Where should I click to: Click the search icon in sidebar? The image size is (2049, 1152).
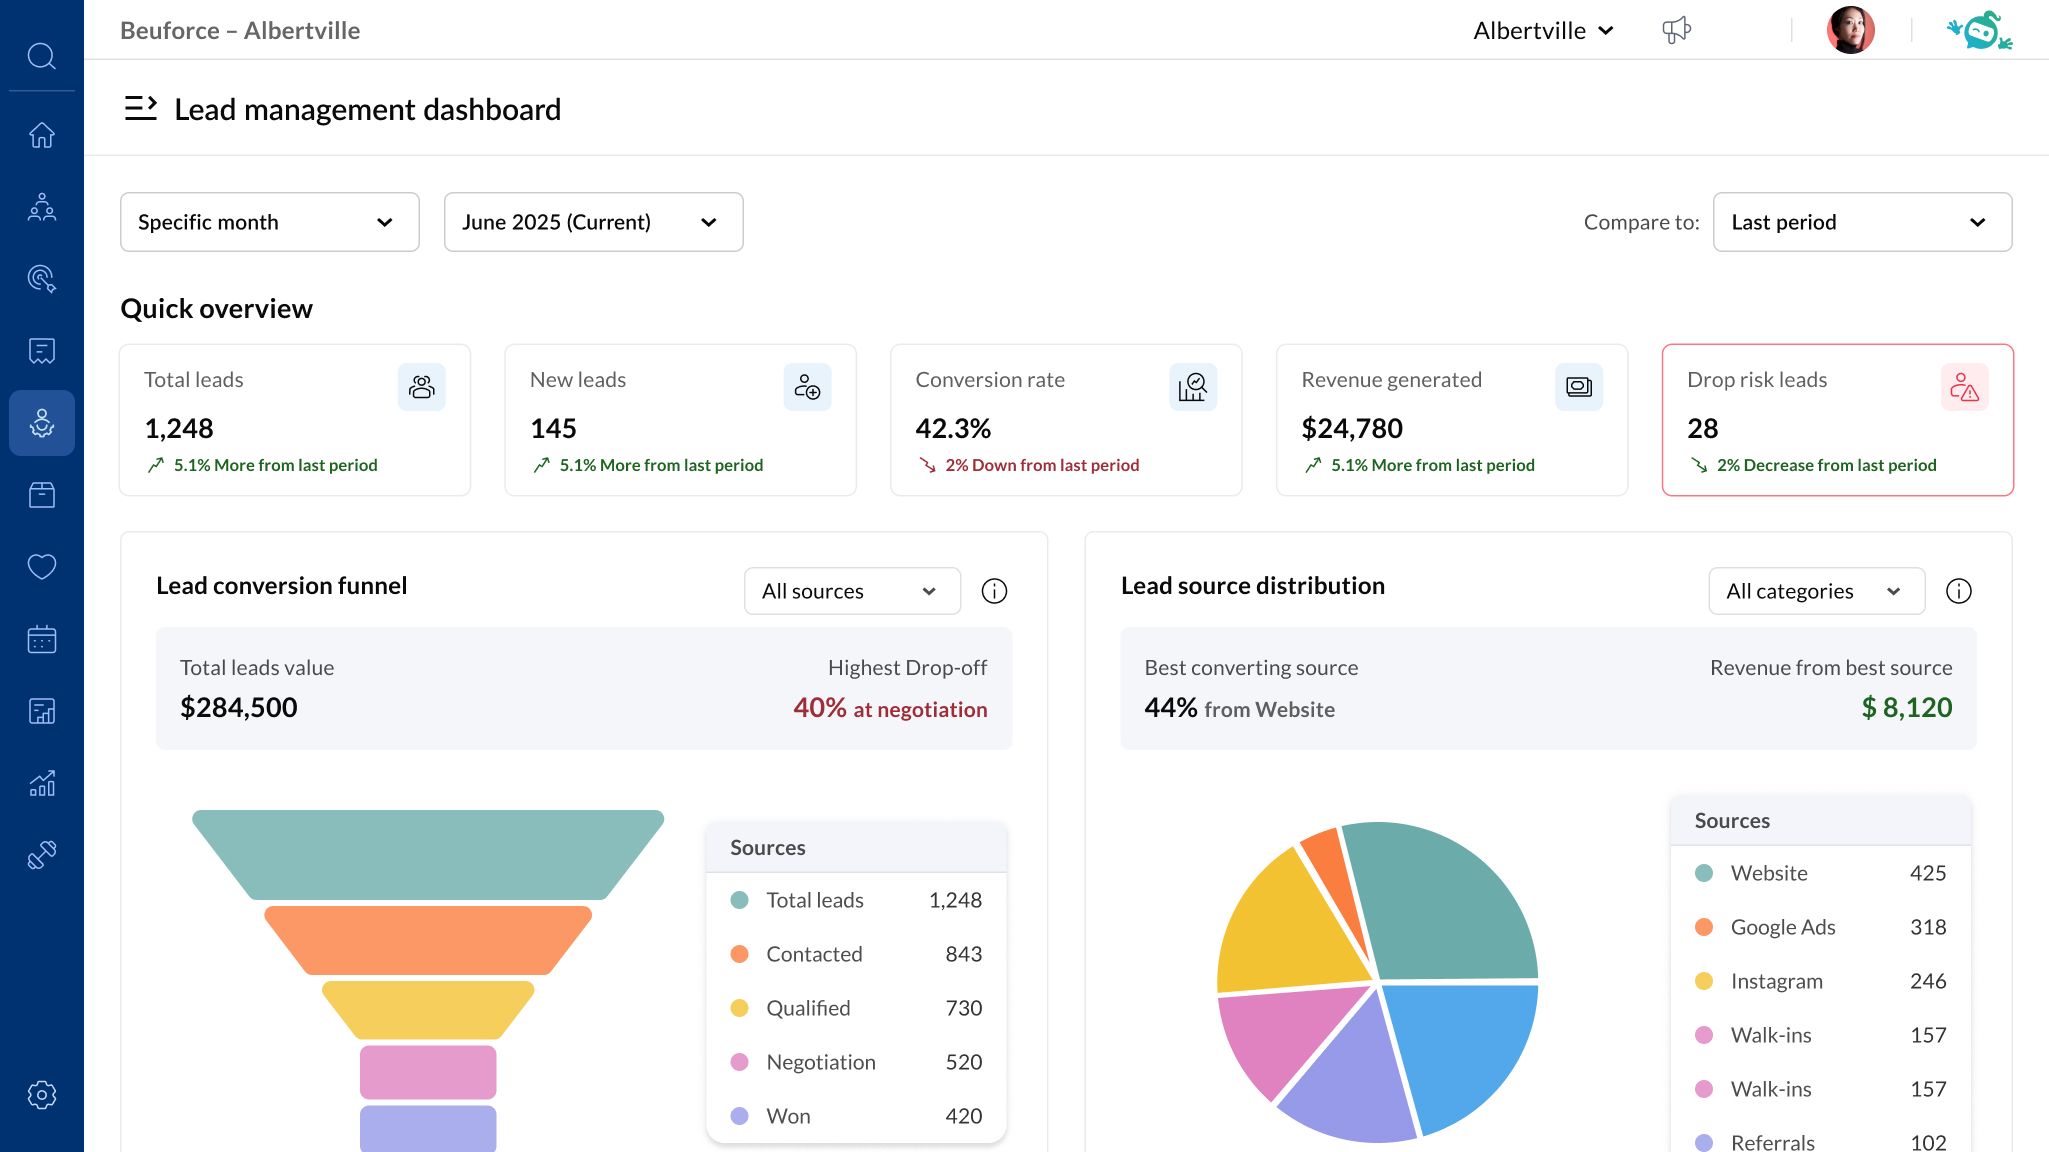pyautogui.click(x=41, y=56)
